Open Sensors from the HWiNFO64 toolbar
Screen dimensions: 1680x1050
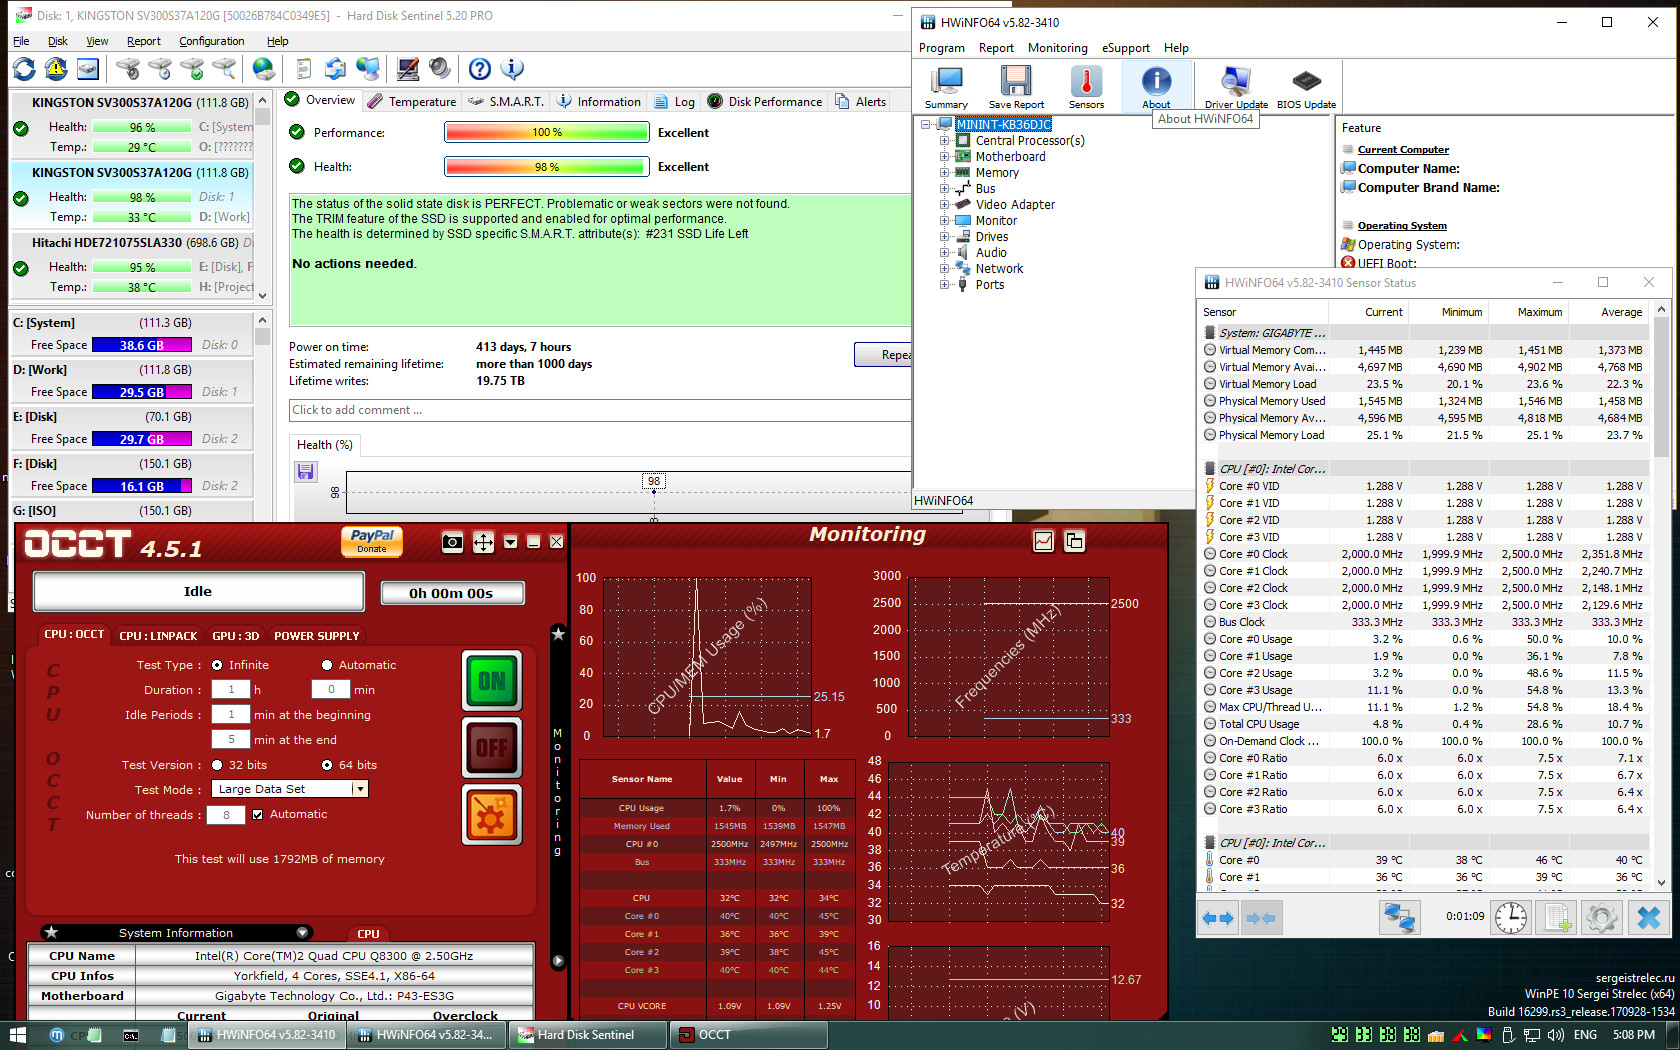point(1086,88)
